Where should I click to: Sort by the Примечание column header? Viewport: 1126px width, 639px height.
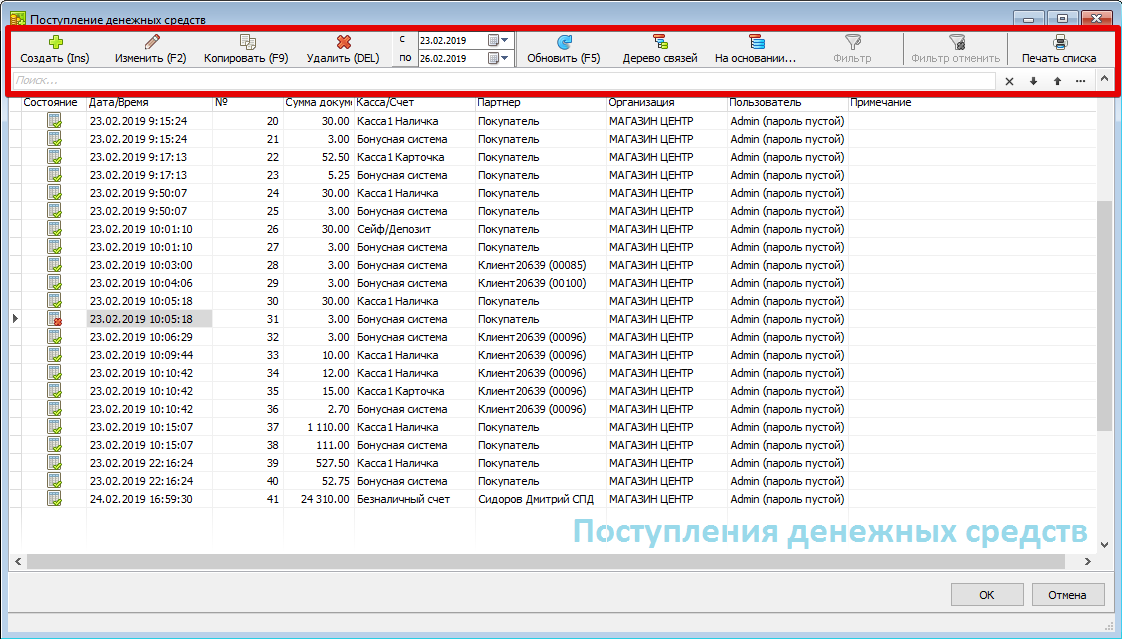click(972, 103)
